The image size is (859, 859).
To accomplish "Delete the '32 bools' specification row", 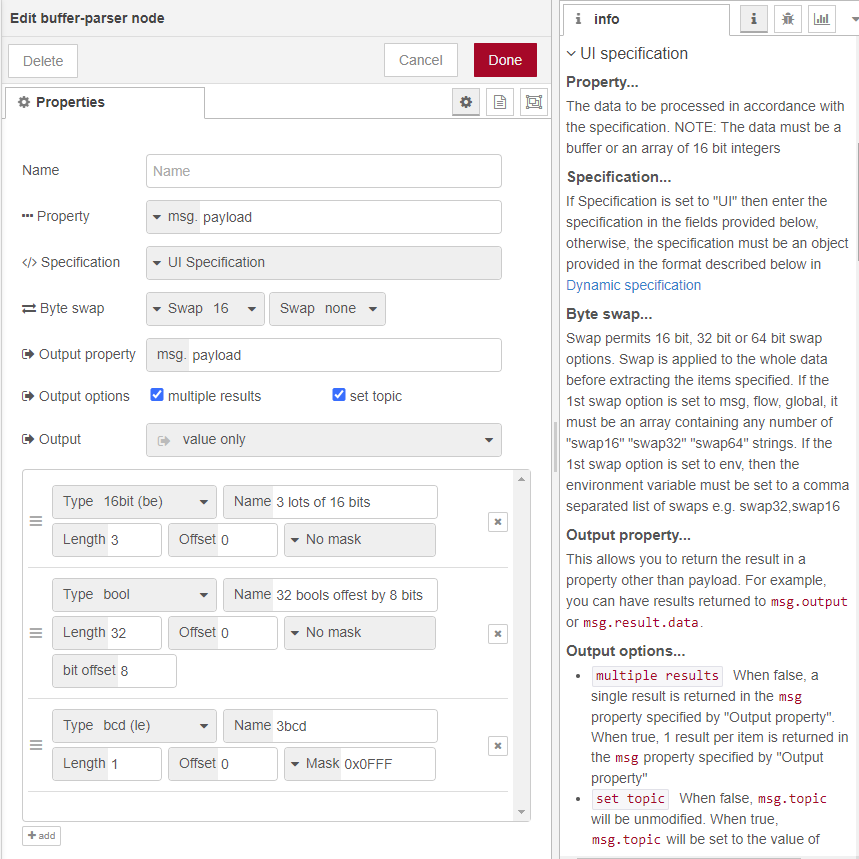I will (x=498, y=633).
